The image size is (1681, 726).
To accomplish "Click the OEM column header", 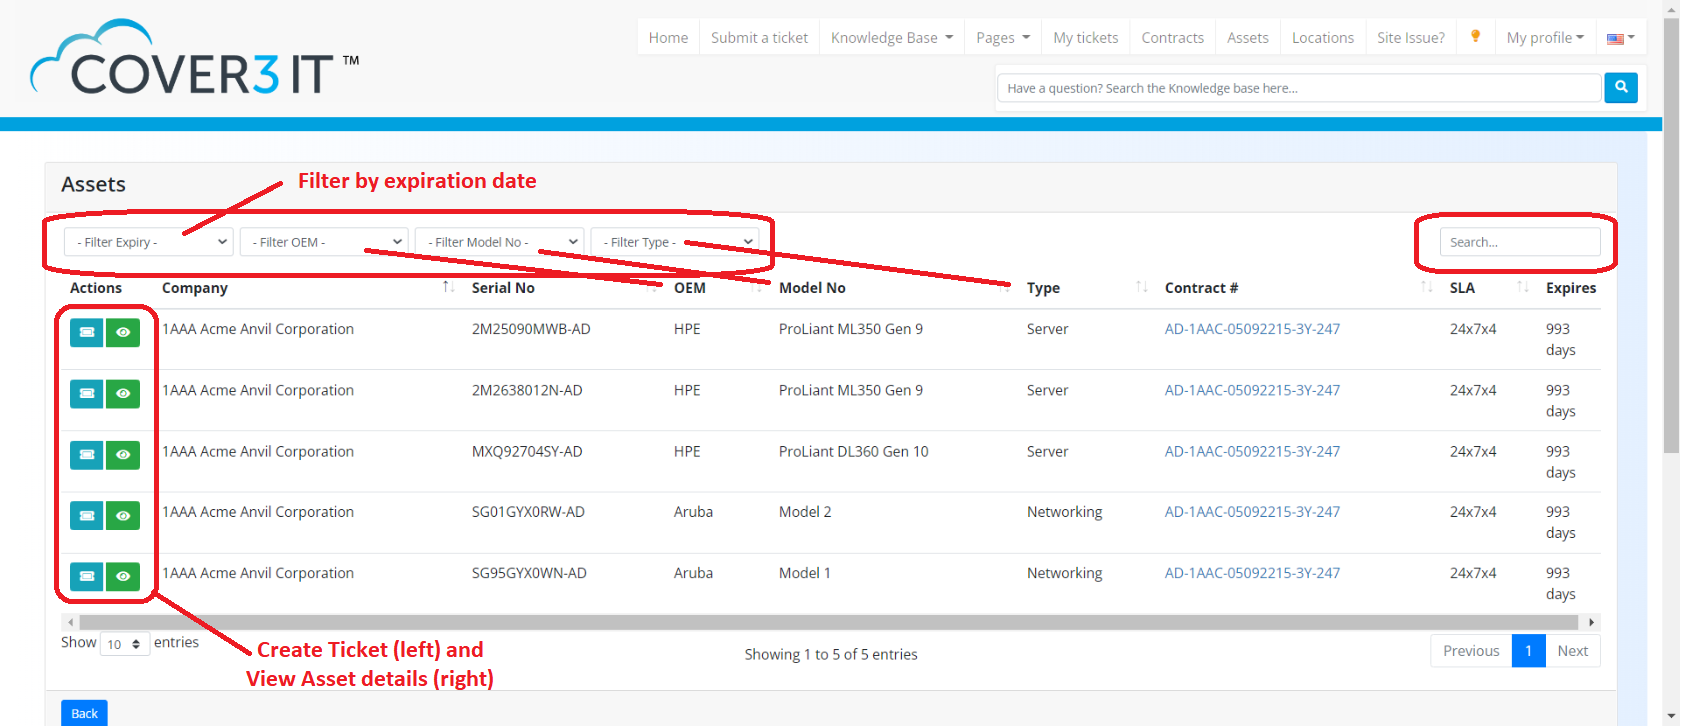I will (x=690, y=288).
